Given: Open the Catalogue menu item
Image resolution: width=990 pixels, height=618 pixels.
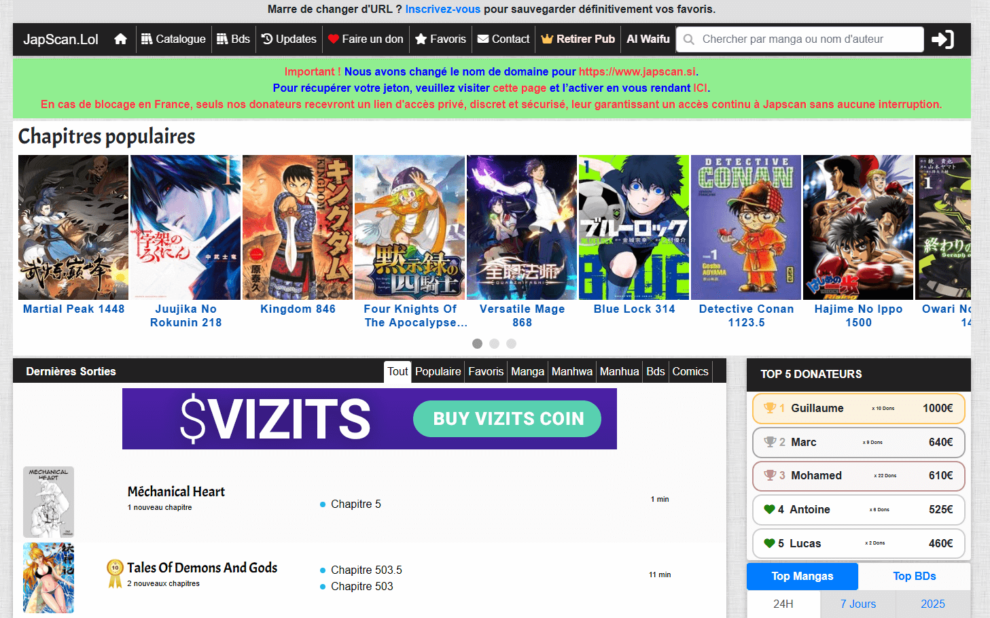Looking at the screenshot, I should coord(173,39).
